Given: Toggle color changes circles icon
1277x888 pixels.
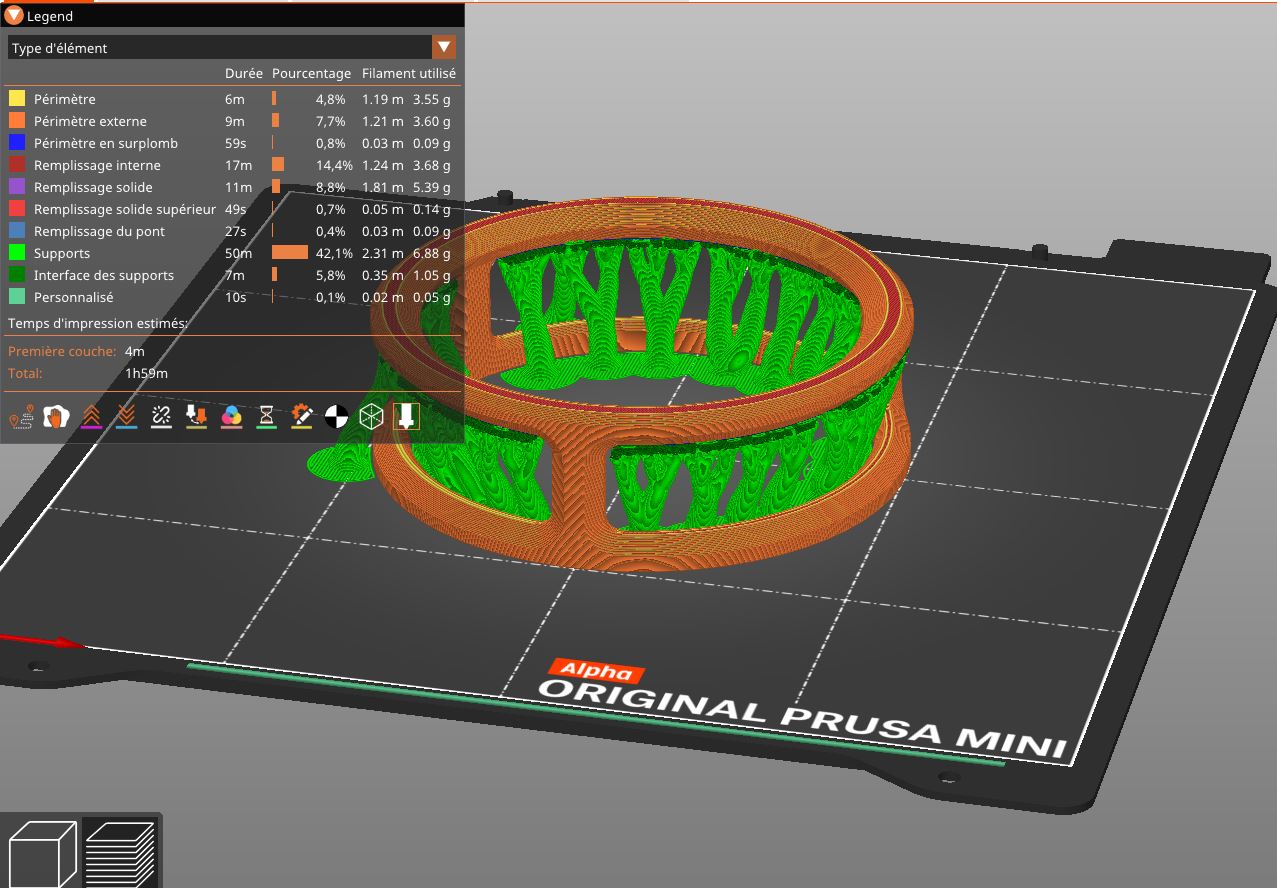Looking at the screenshot, I should tap(231, 417).
